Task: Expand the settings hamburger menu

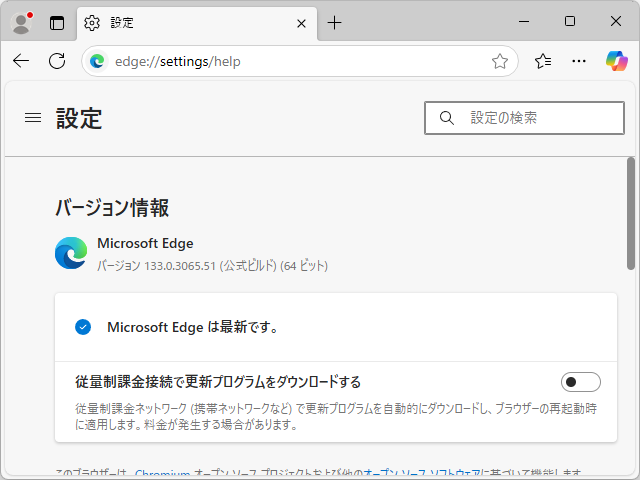Action: coord(33,118)
